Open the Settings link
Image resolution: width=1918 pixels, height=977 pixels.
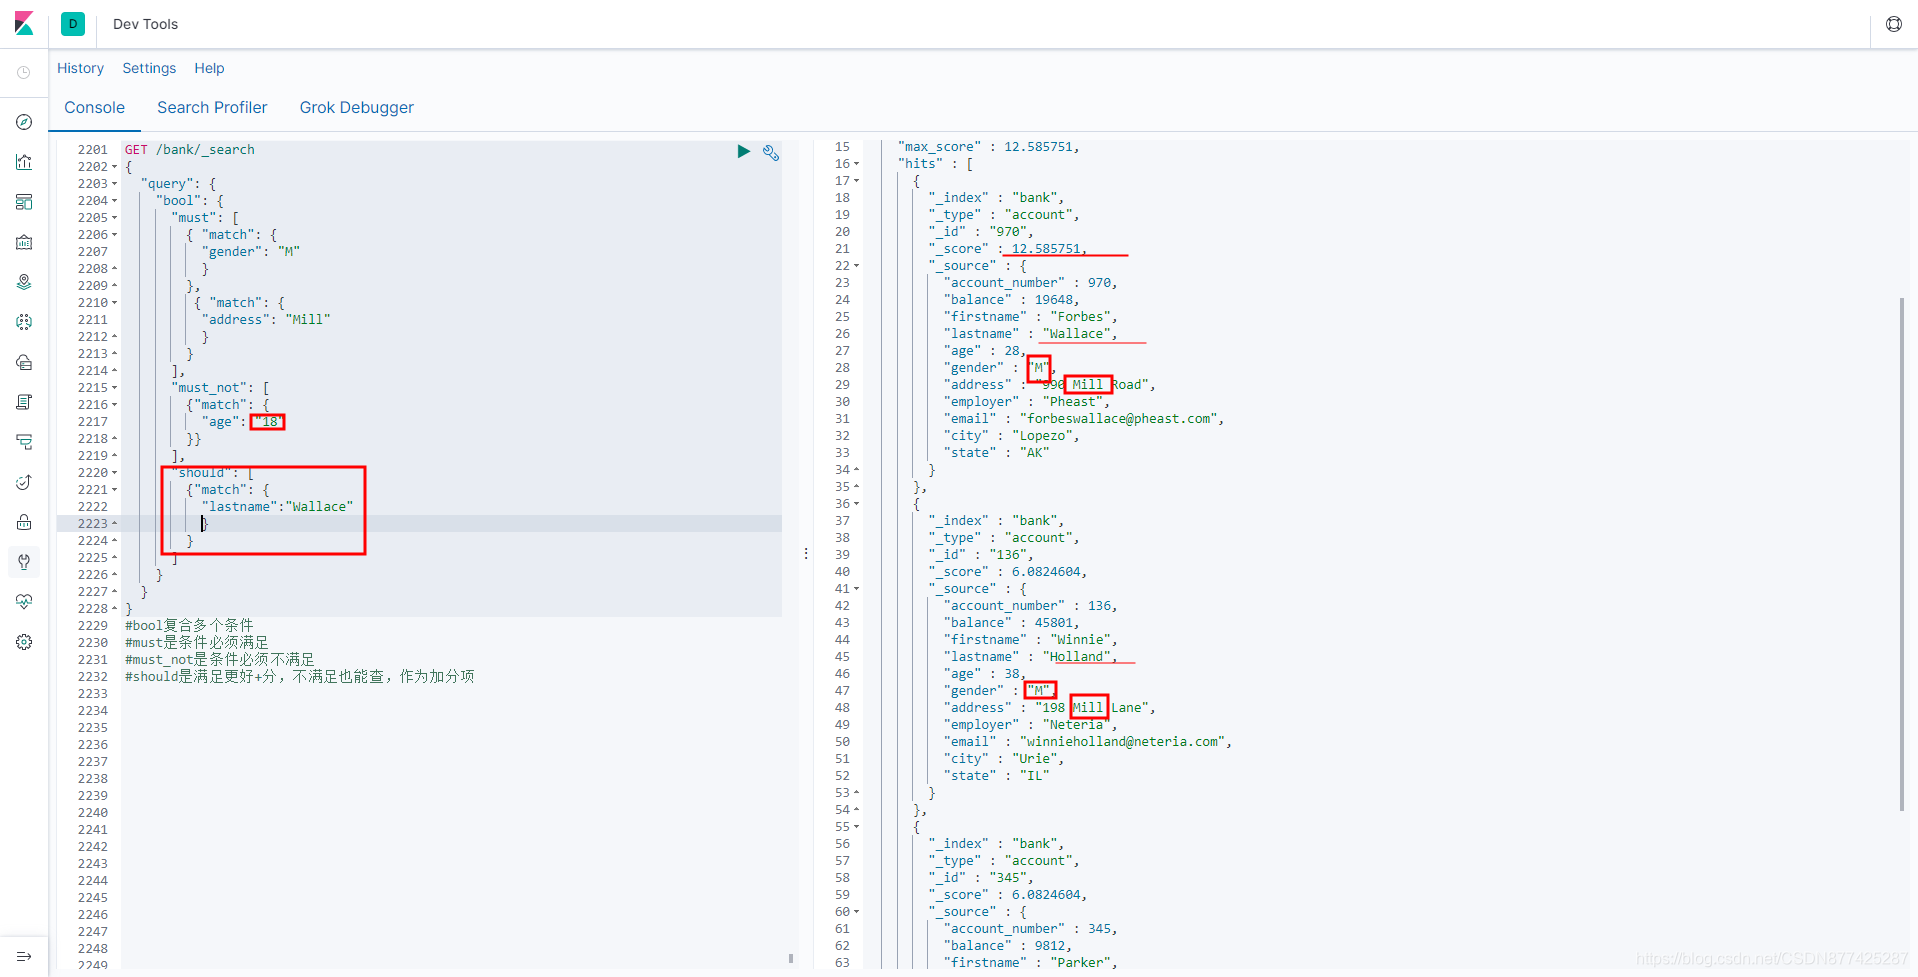pyautogui.click(x=149, y=68)
